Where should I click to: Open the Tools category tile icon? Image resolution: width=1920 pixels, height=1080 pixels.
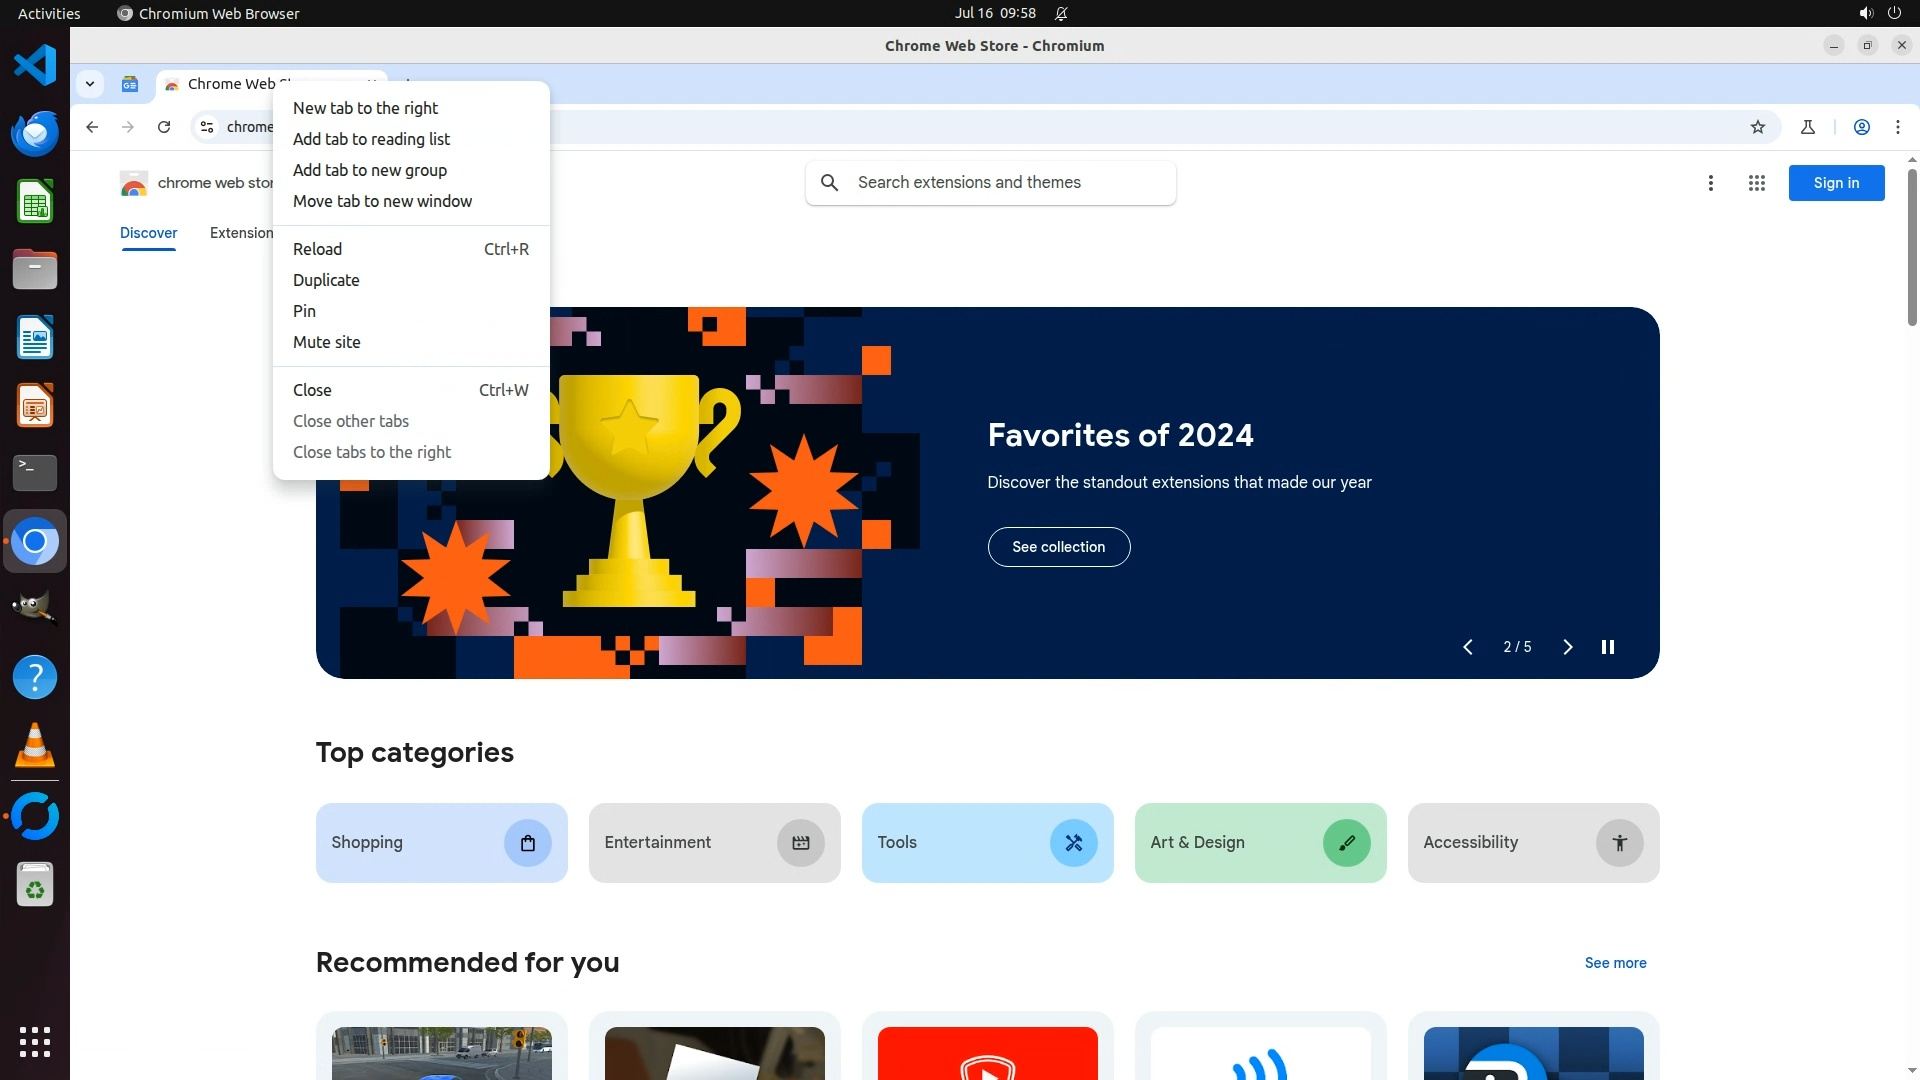pos(1073,843)
